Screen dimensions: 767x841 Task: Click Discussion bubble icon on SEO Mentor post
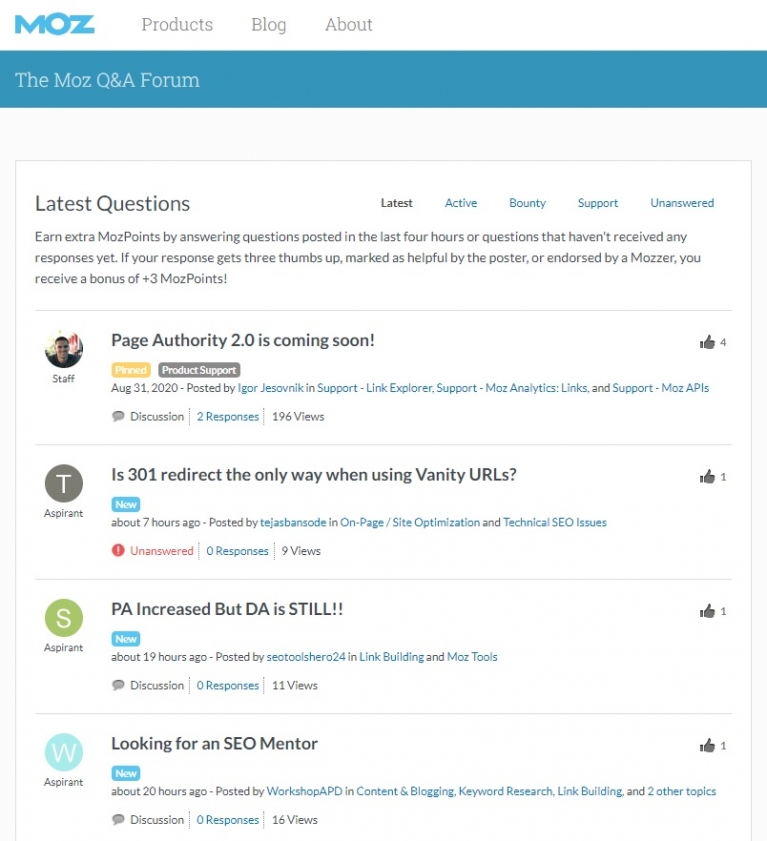click(118, 820)
